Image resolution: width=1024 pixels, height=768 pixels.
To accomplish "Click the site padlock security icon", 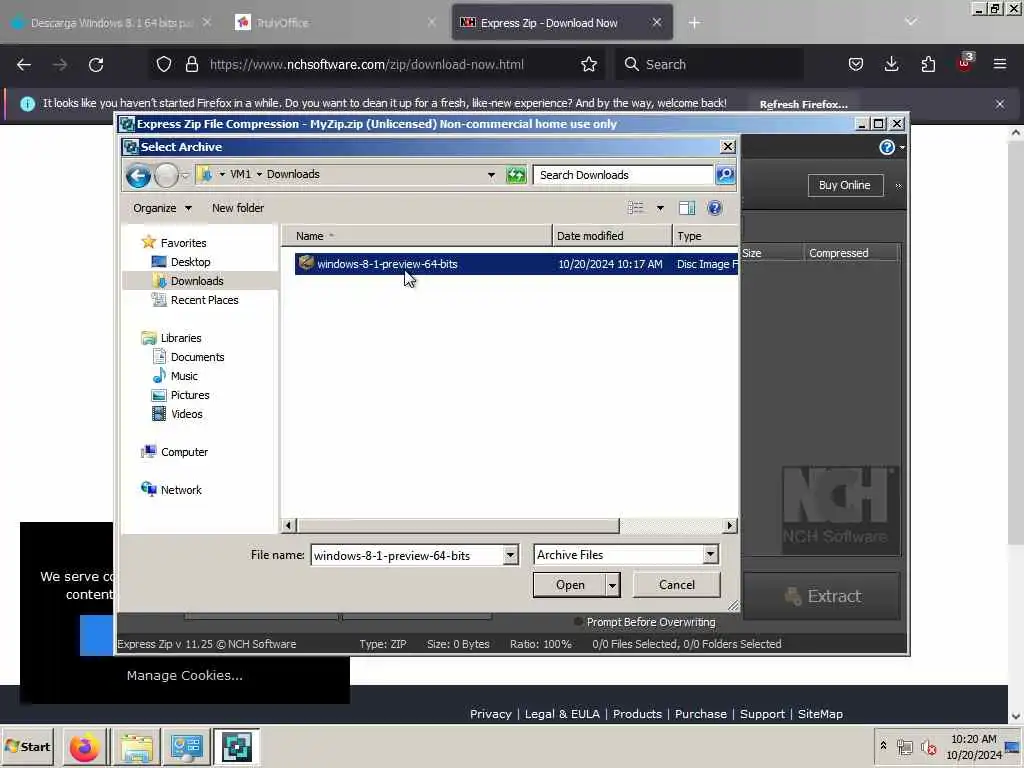I will point(191,64).
